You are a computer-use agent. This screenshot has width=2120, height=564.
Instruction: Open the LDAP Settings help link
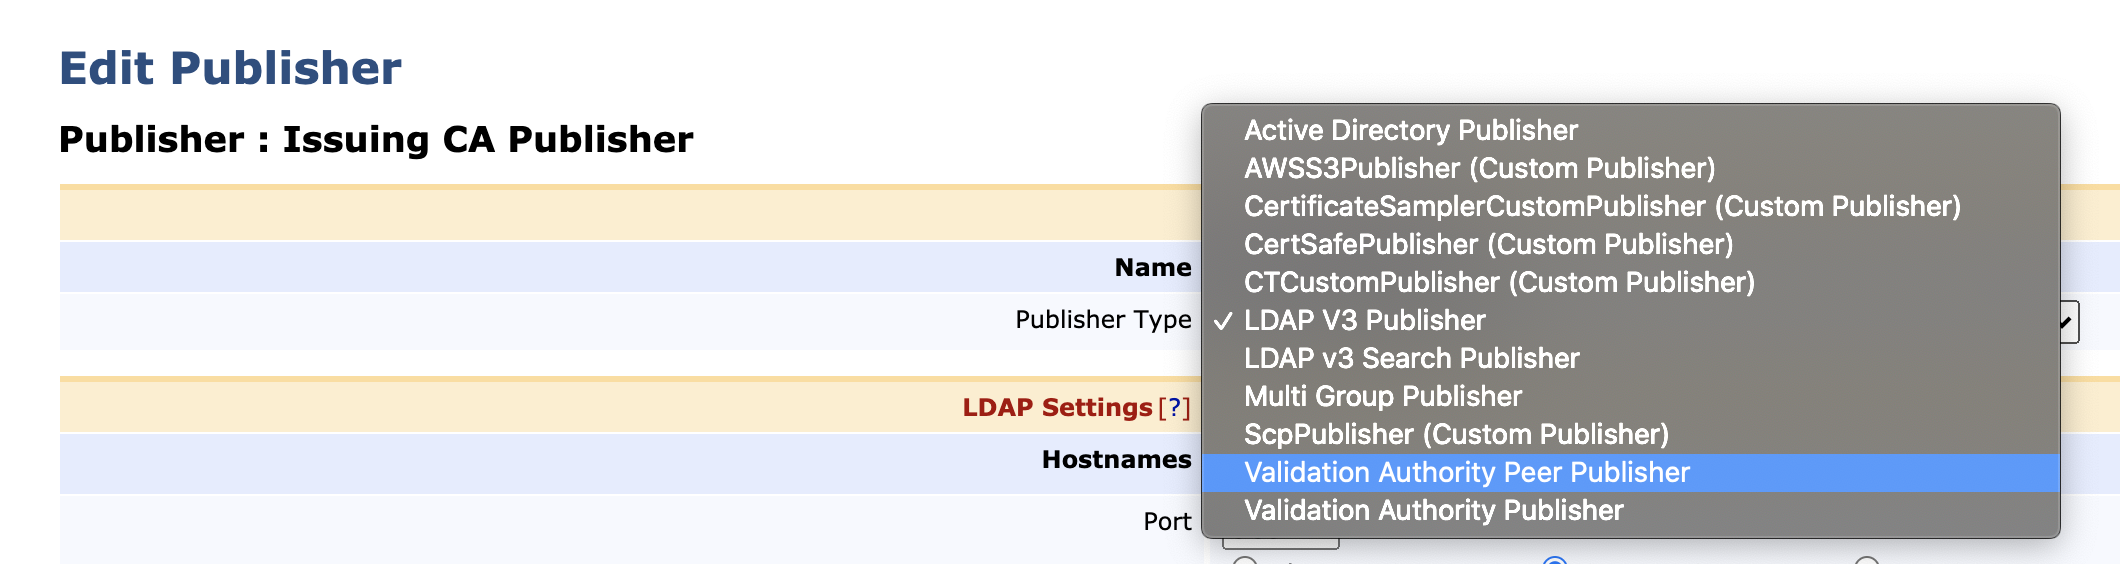tap(1174, 408)
